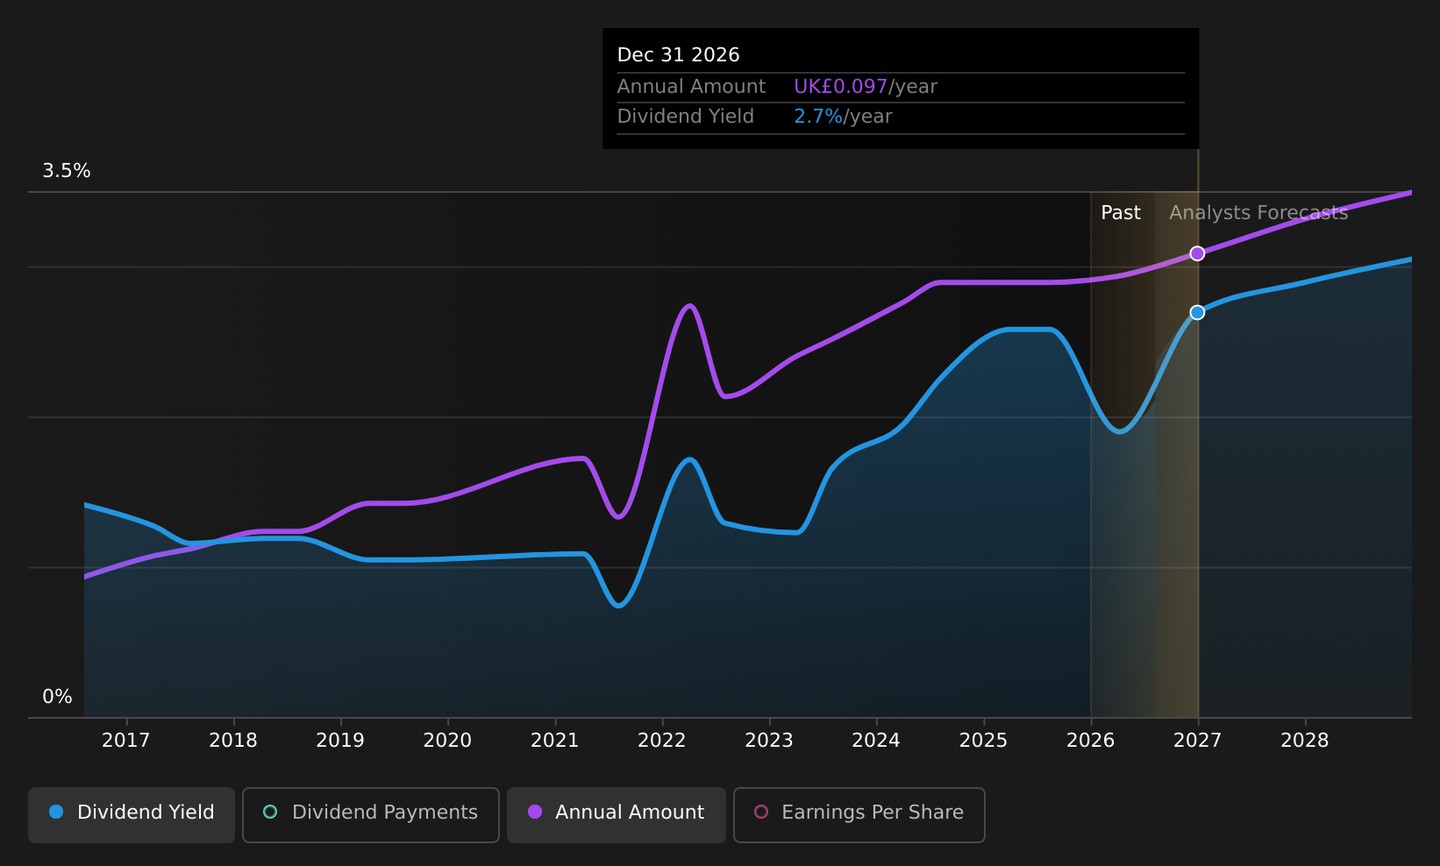Click the 3.5% y-axis label
This screenshot has height=866, width=1440.
click(66, 171)
